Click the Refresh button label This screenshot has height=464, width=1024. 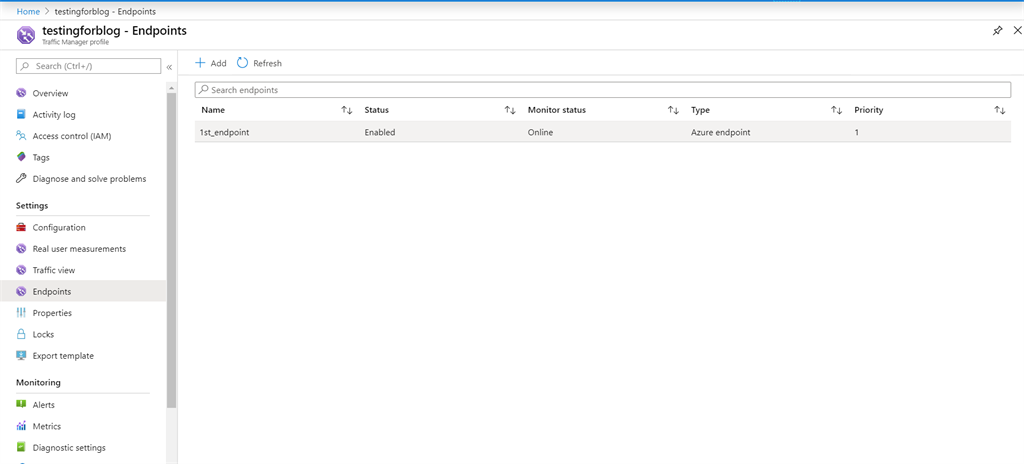267,63
